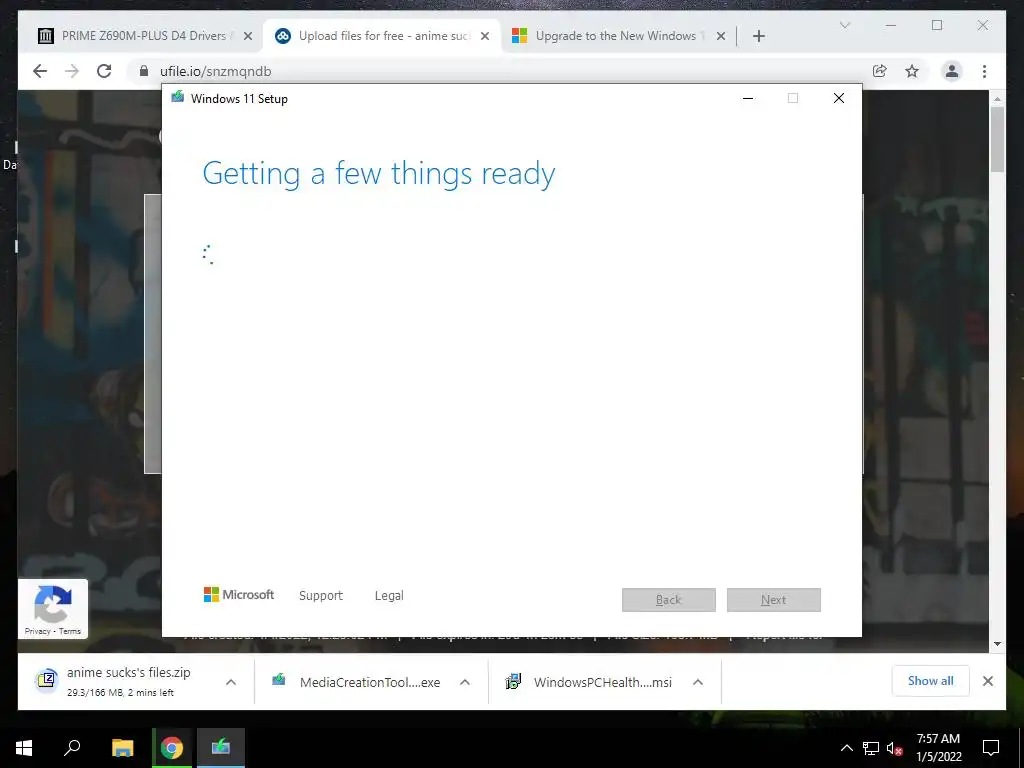1024x768 pixels.
Task: Close the PRIME Z690M-PLUS tab
Action: [x=248, y=36]
